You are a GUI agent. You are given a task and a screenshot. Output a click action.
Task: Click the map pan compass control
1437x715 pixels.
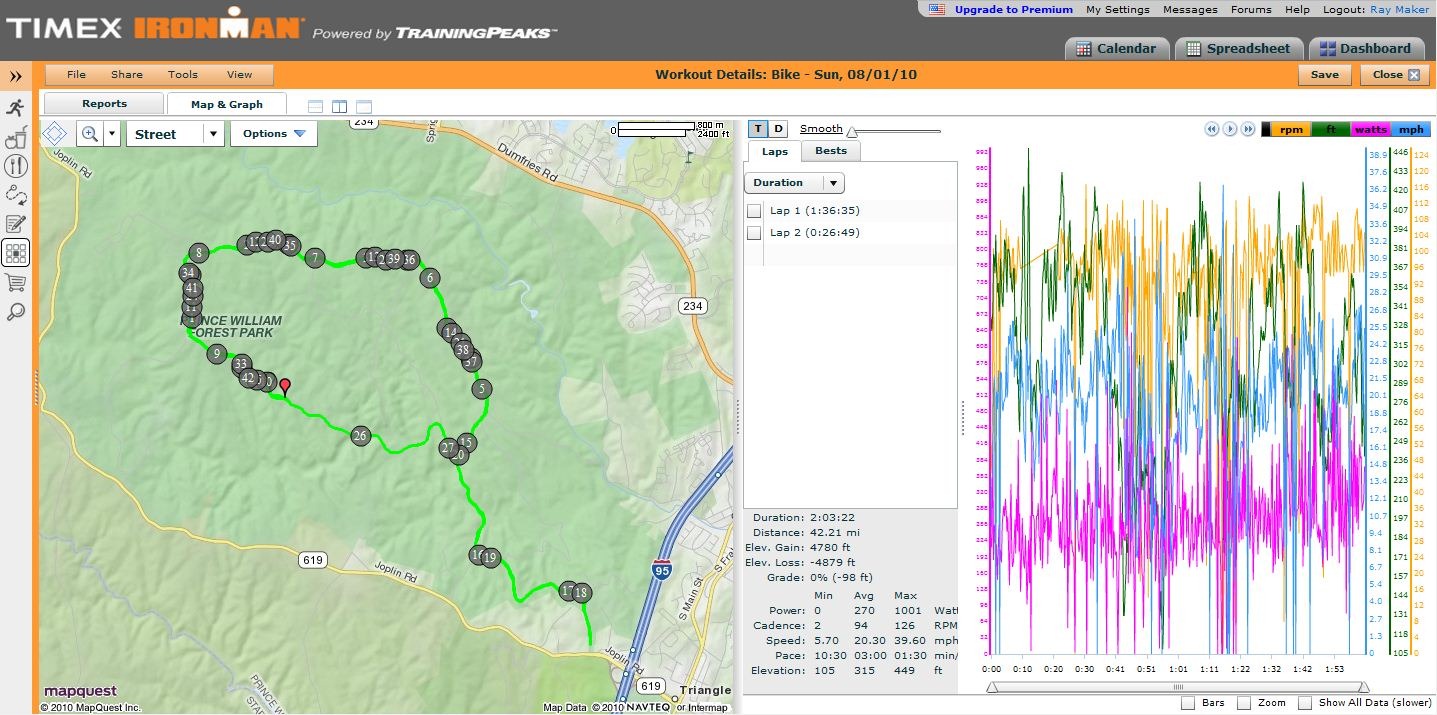point(55,134)
